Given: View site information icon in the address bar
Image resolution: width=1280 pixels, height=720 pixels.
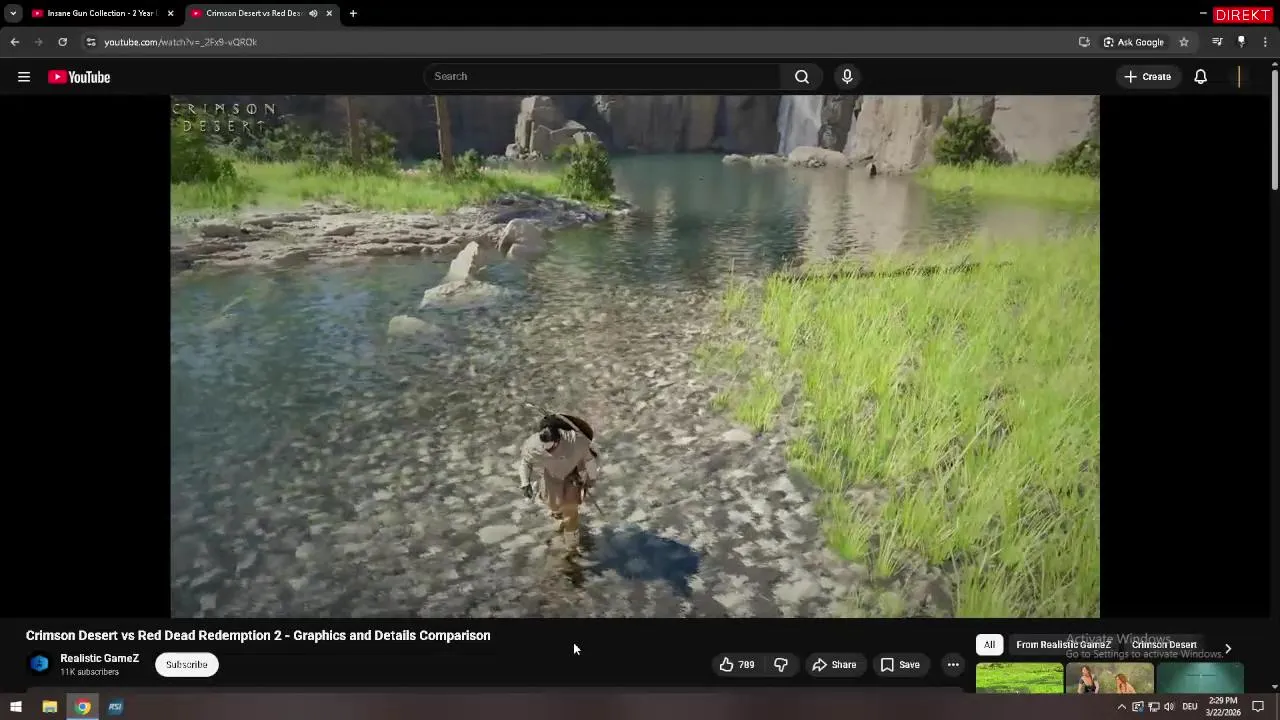Looking at the screenshot, I should [x=91, y=42].
